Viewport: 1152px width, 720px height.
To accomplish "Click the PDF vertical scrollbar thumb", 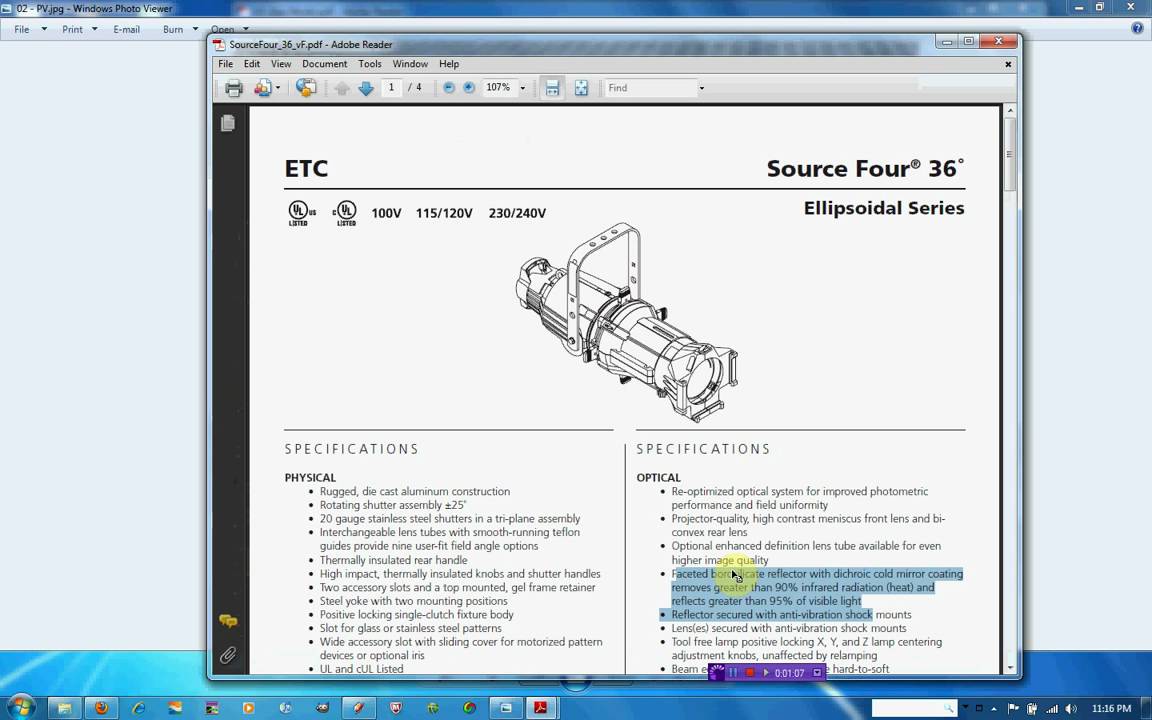I will 1010,154.
